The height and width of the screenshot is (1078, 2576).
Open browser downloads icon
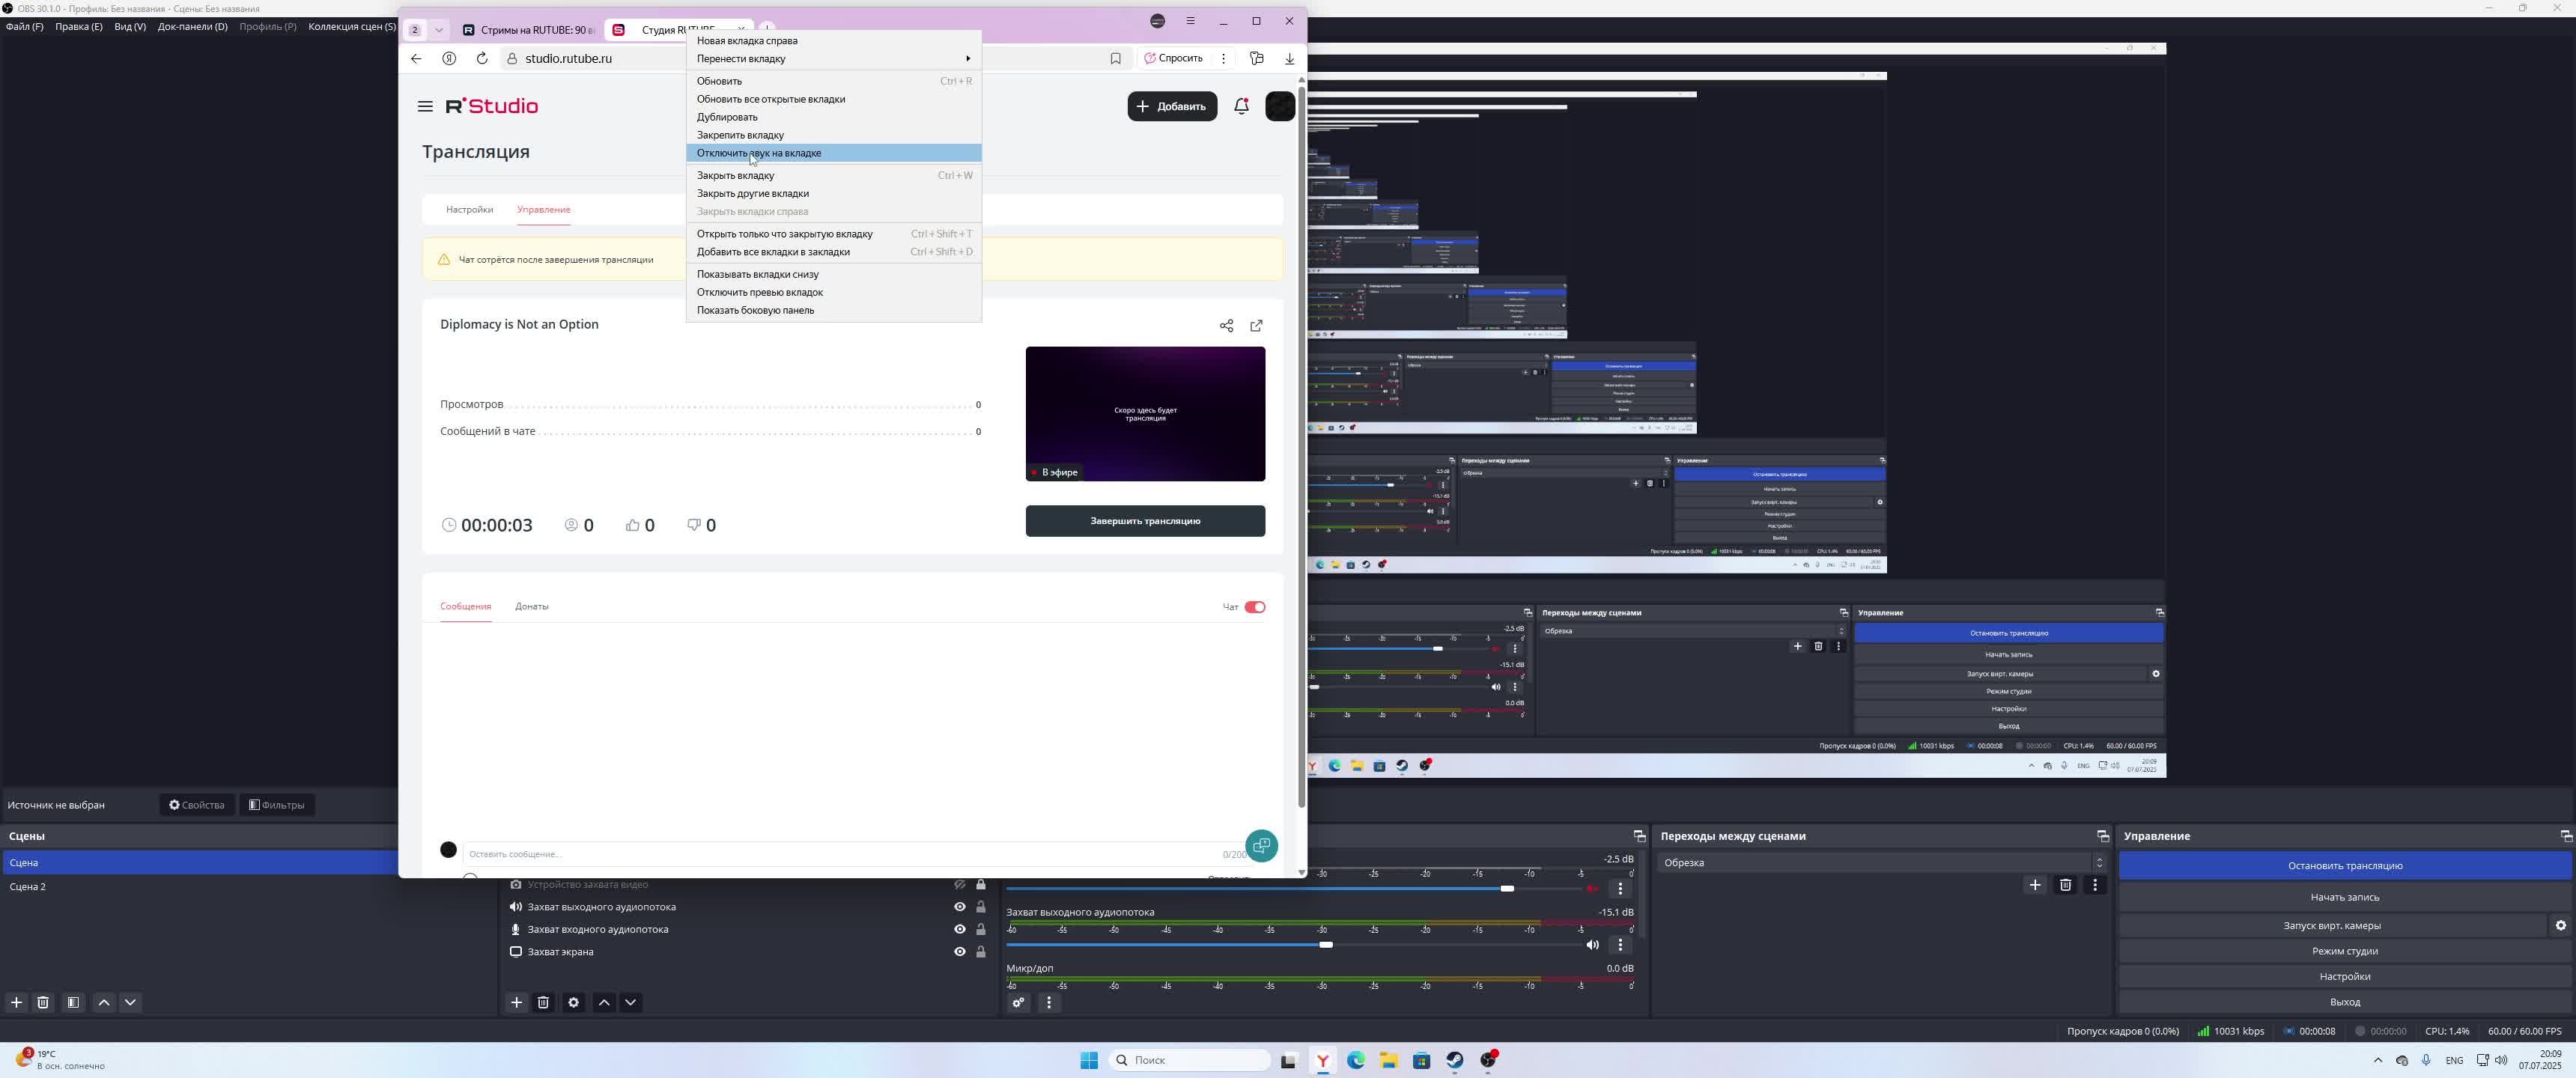click(x=1290, y=58)
